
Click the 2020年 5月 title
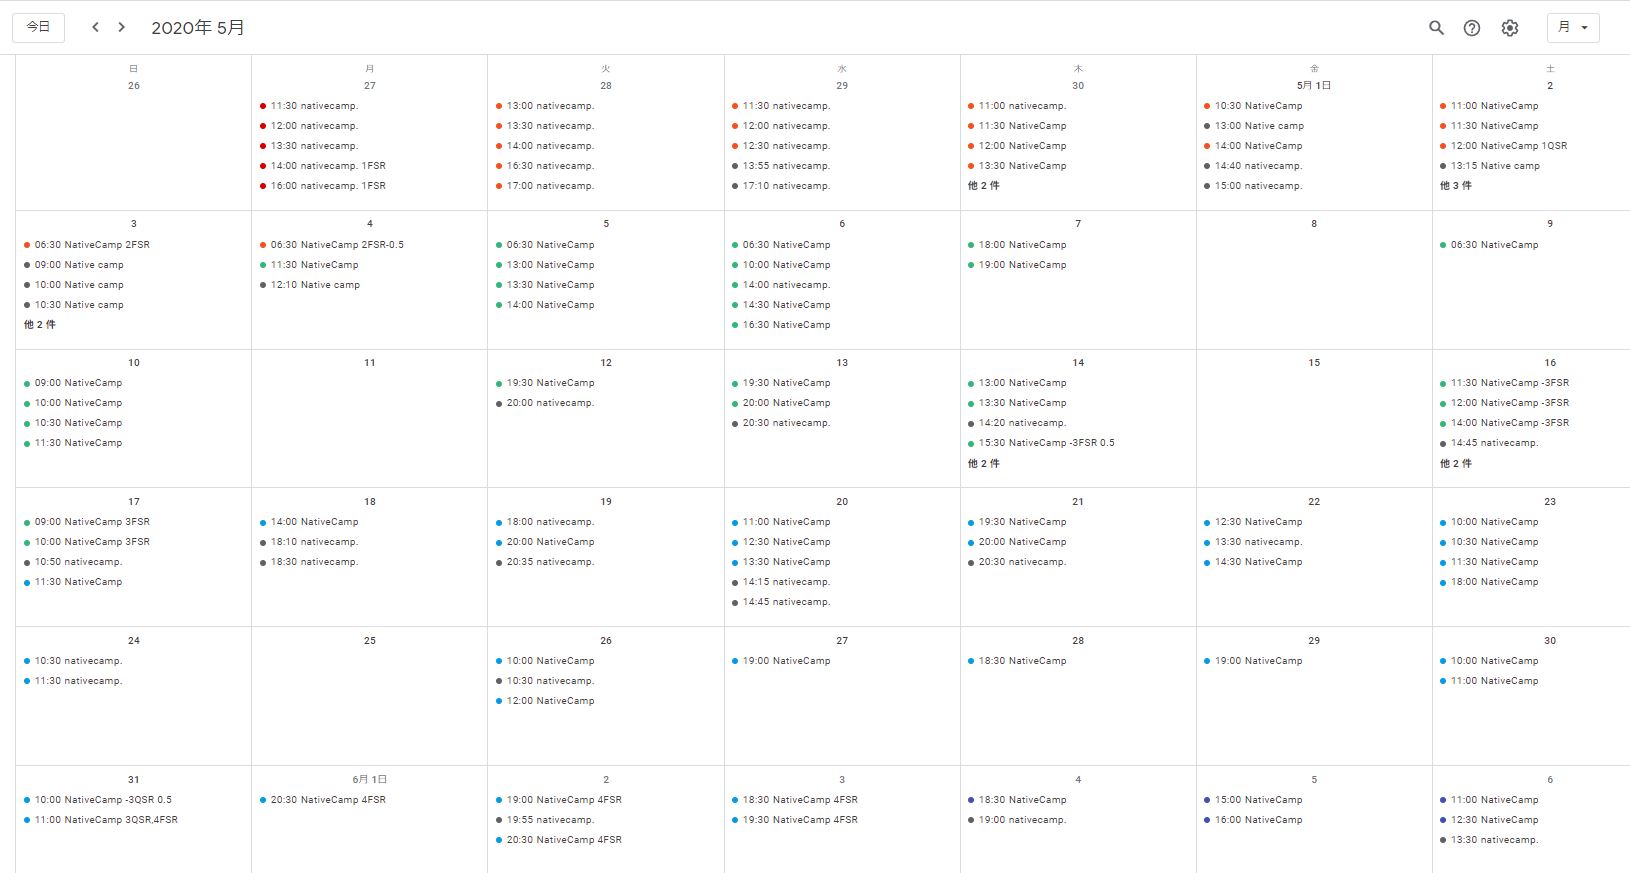[198, 28]
